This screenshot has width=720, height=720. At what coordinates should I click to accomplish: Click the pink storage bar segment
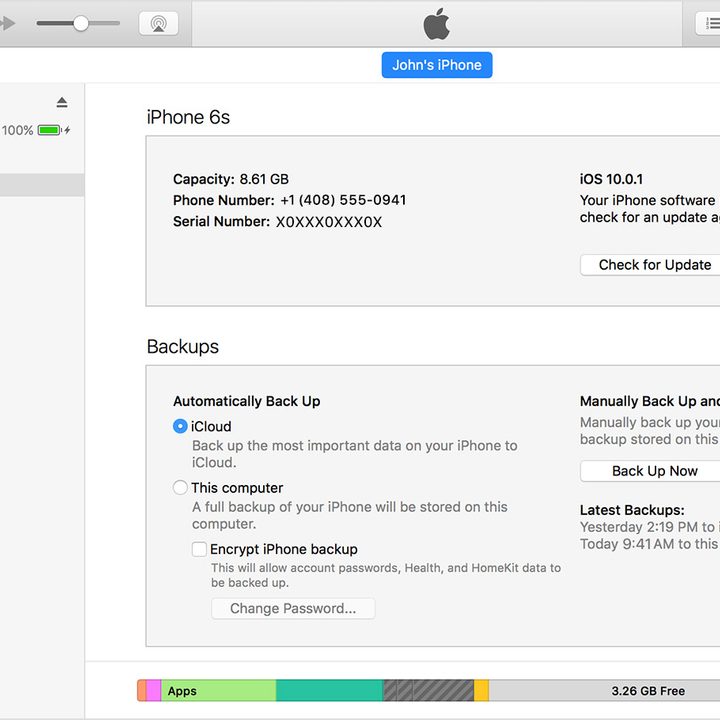(x=153, y=691)
